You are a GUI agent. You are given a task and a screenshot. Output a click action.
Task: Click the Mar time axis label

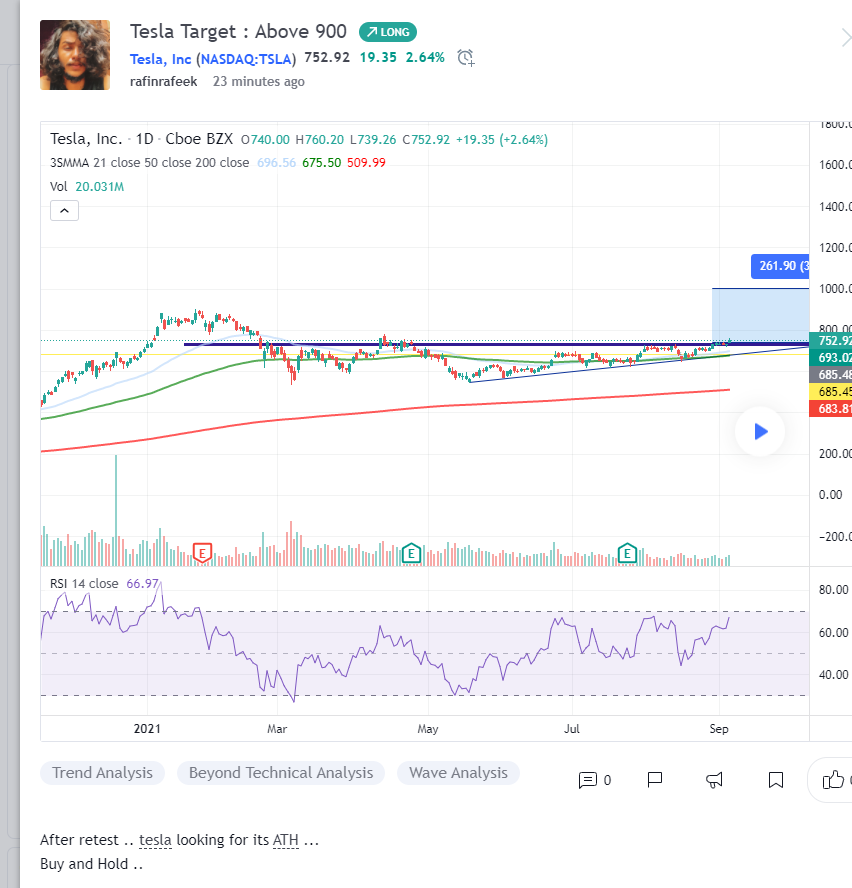[277, 729]
